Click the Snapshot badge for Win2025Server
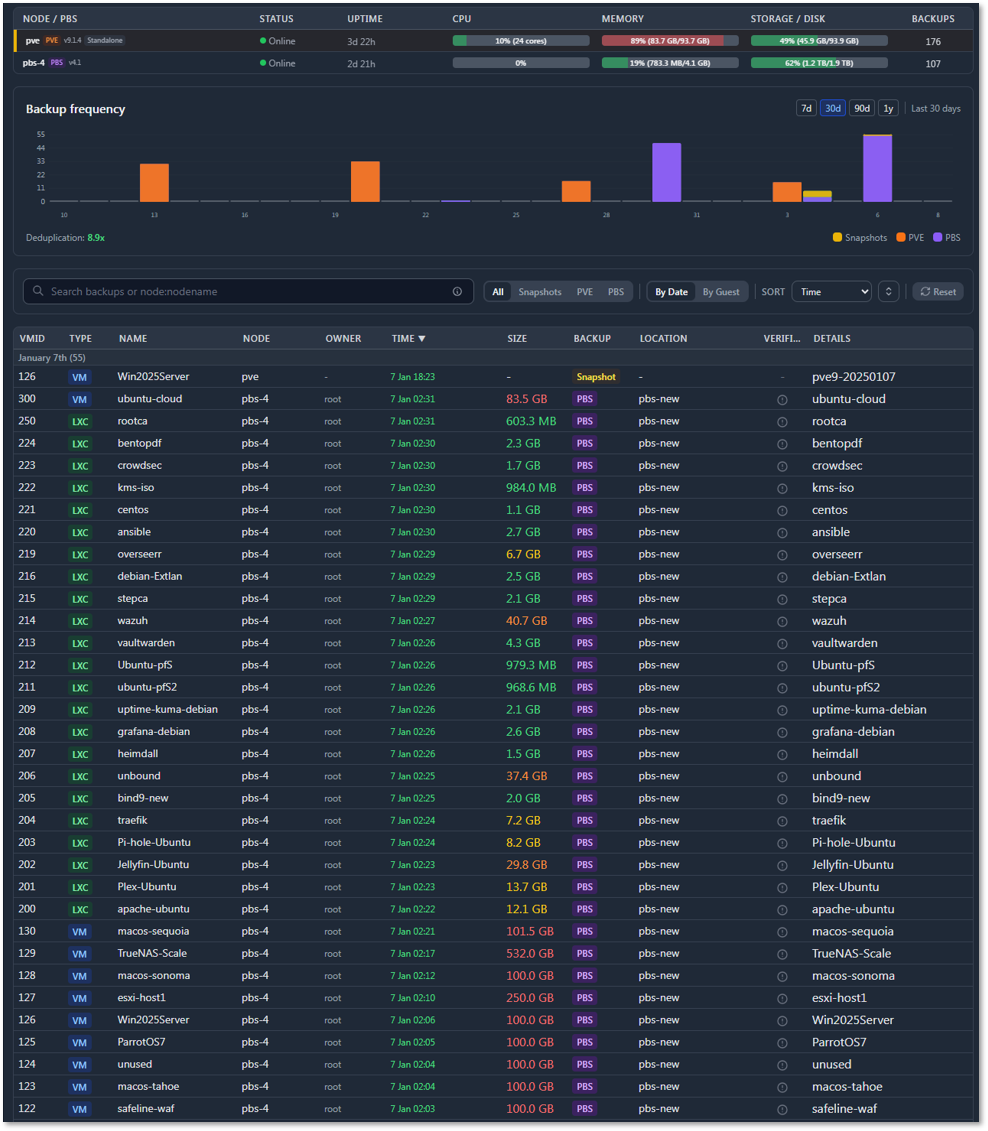The height and width of the screenshot is (1131, 988). (x=596, y=376)
